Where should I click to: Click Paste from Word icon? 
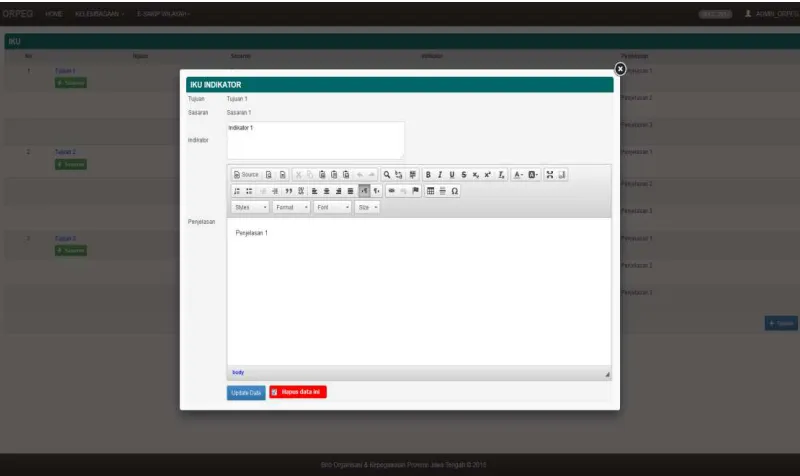[x=346, y=174]
